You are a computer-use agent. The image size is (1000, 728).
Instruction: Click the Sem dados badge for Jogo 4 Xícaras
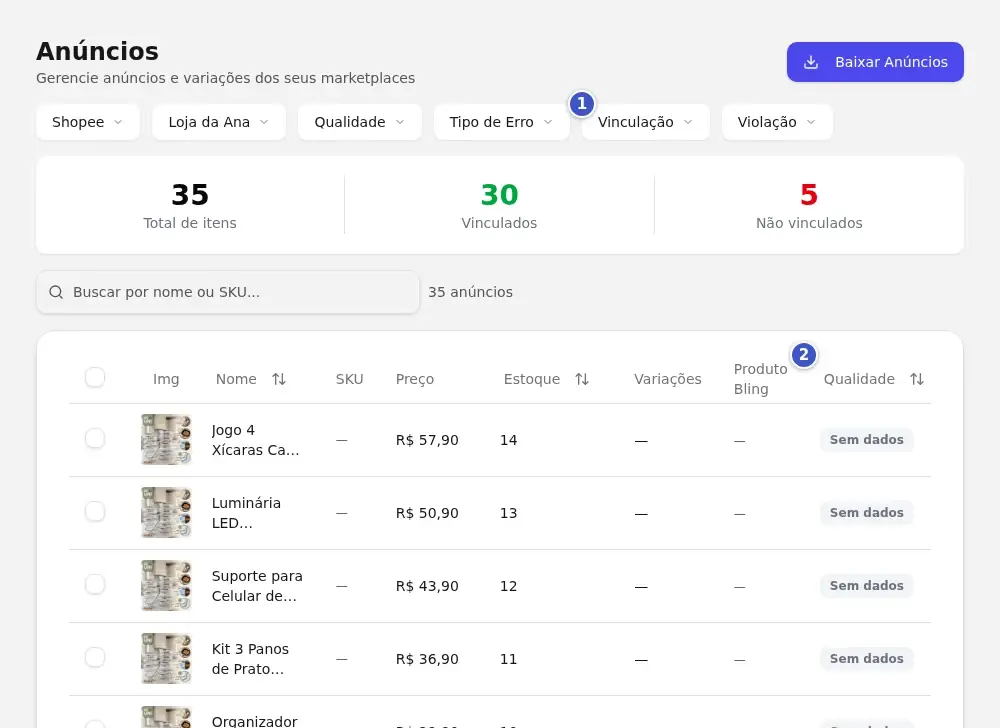click(867, 439)
